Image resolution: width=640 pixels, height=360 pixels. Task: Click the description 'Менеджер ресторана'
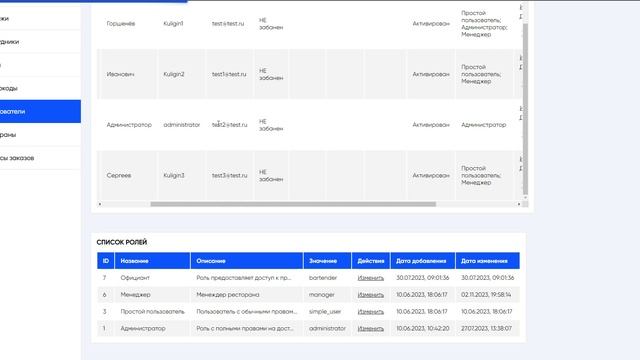tap(228, 295)
